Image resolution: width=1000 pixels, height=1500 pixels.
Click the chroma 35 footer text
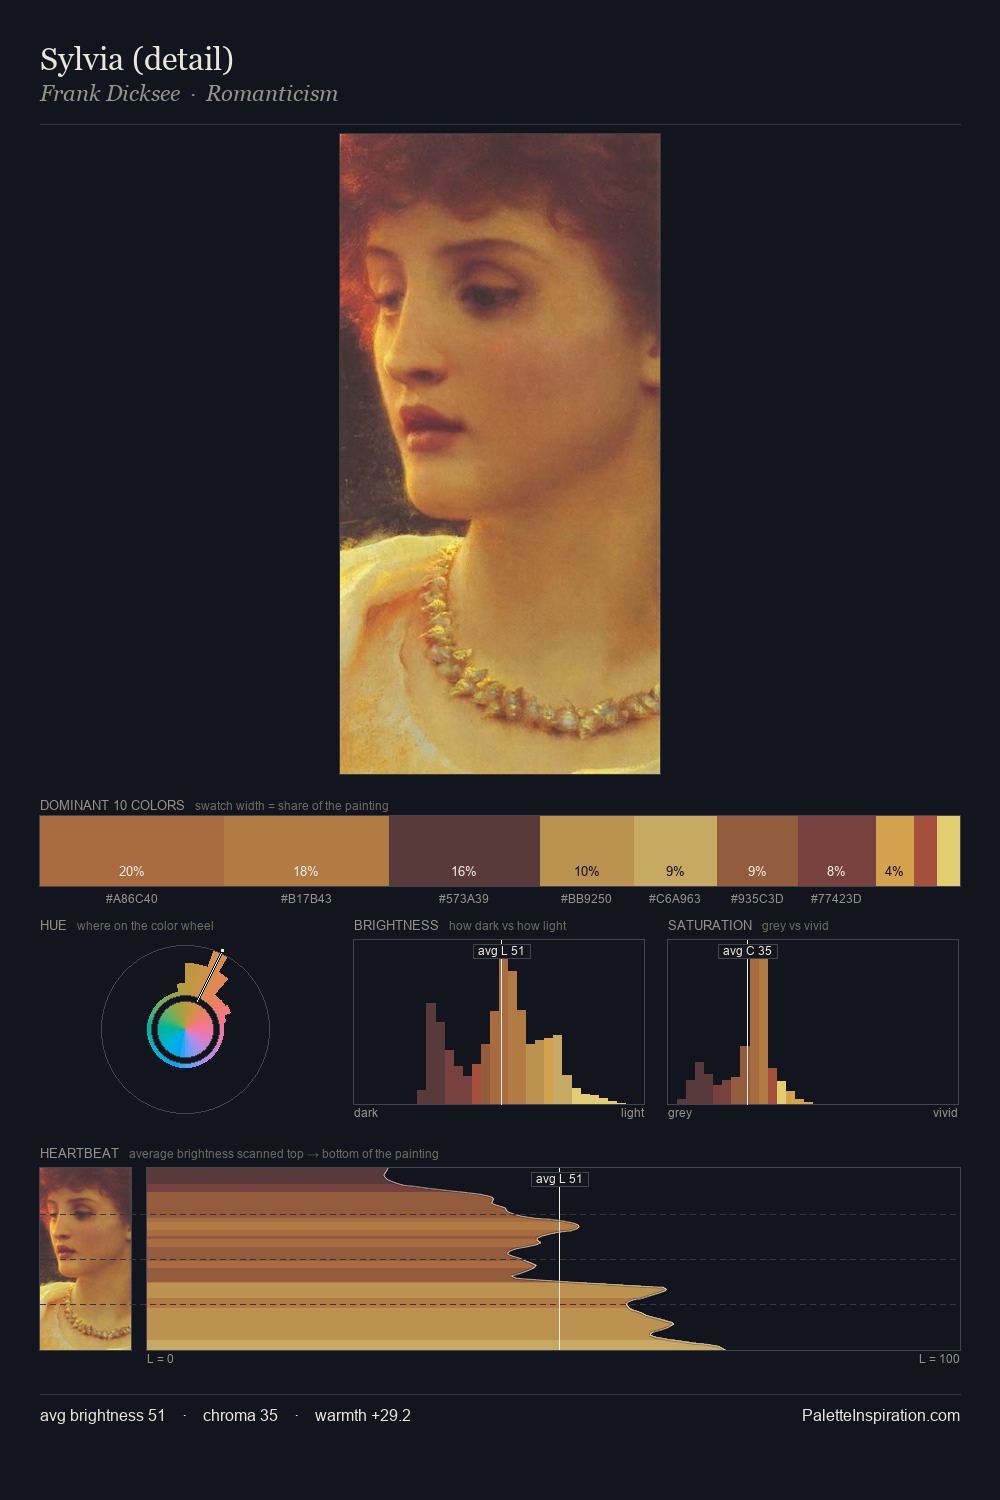pyautogui.click(x=240, y=1415)
